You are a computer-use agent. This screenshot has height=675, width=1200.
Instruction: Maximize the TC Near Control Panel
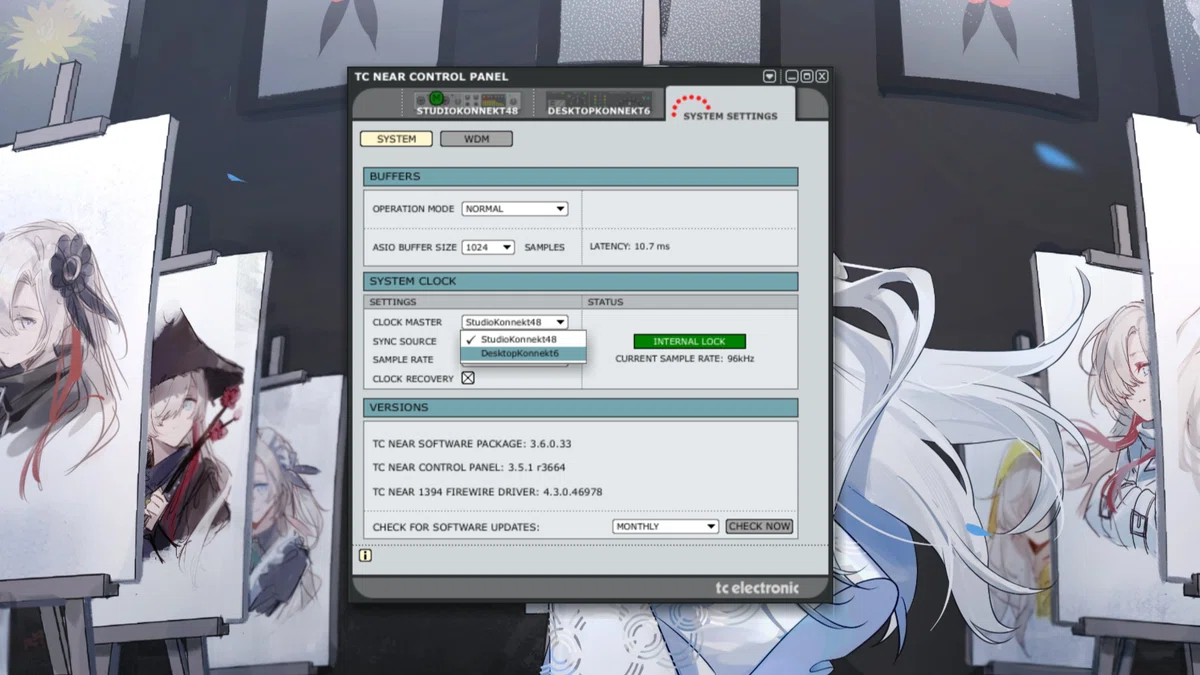click(807, 76)
